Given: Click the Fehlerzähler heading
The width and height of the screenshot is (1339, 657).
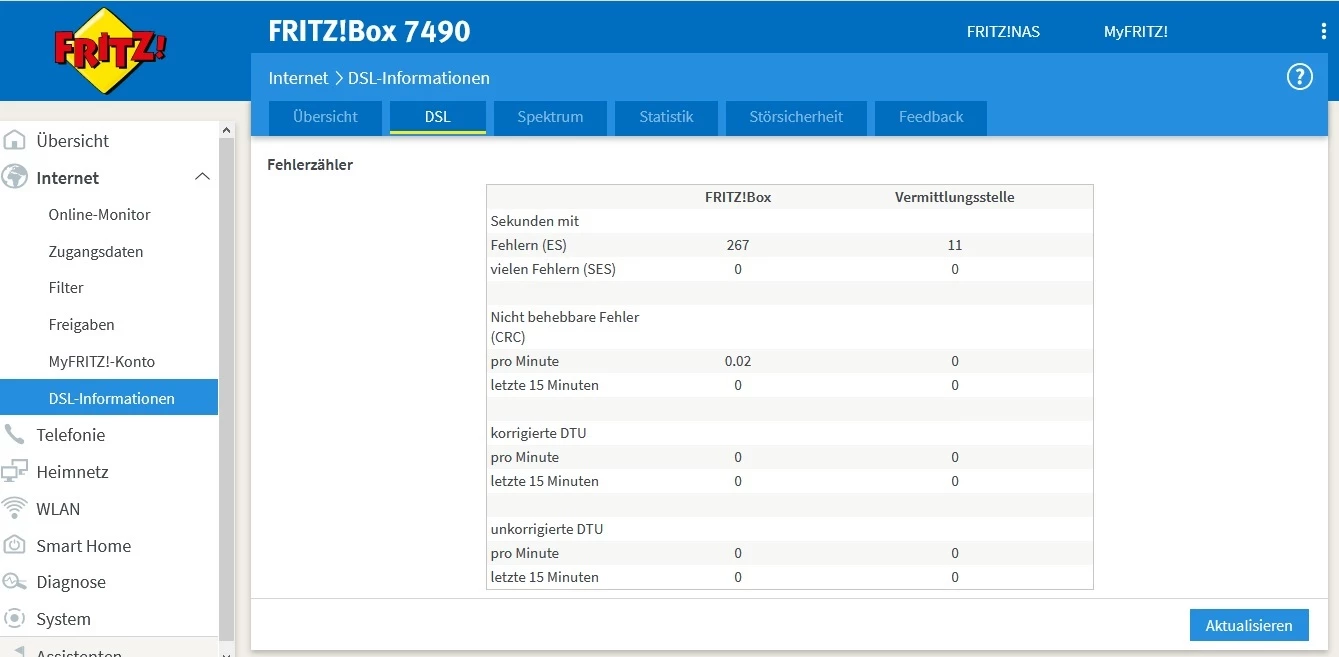Looking at the screenshot, I should 310,165.
